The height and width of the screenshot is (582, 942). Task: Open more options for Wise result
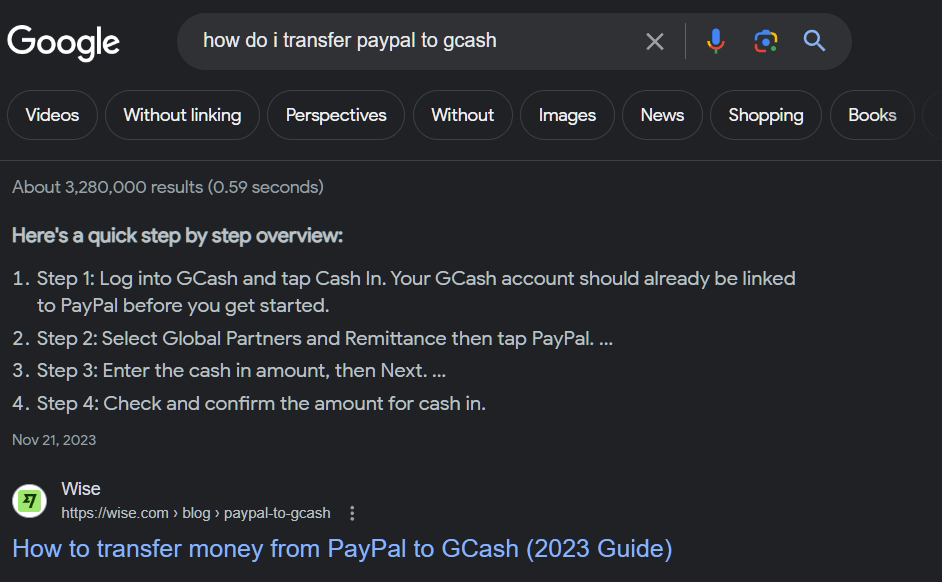tap(352, 513)
